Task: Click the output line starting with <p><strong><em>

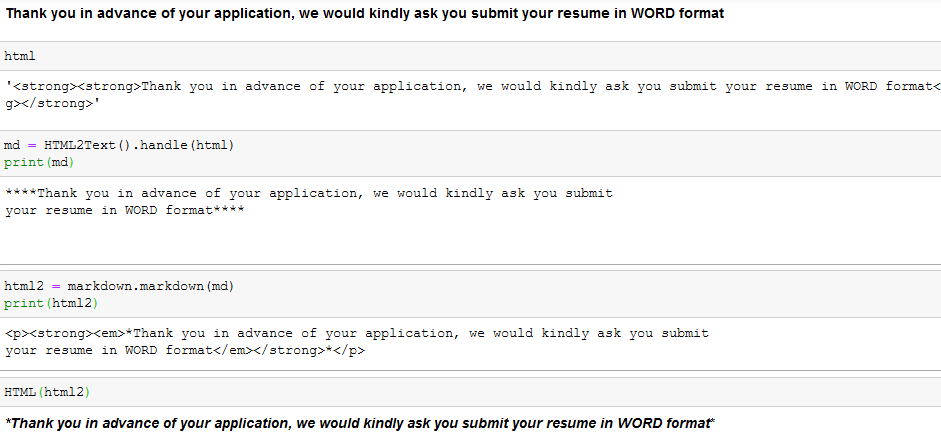Action: click(356, 333)
